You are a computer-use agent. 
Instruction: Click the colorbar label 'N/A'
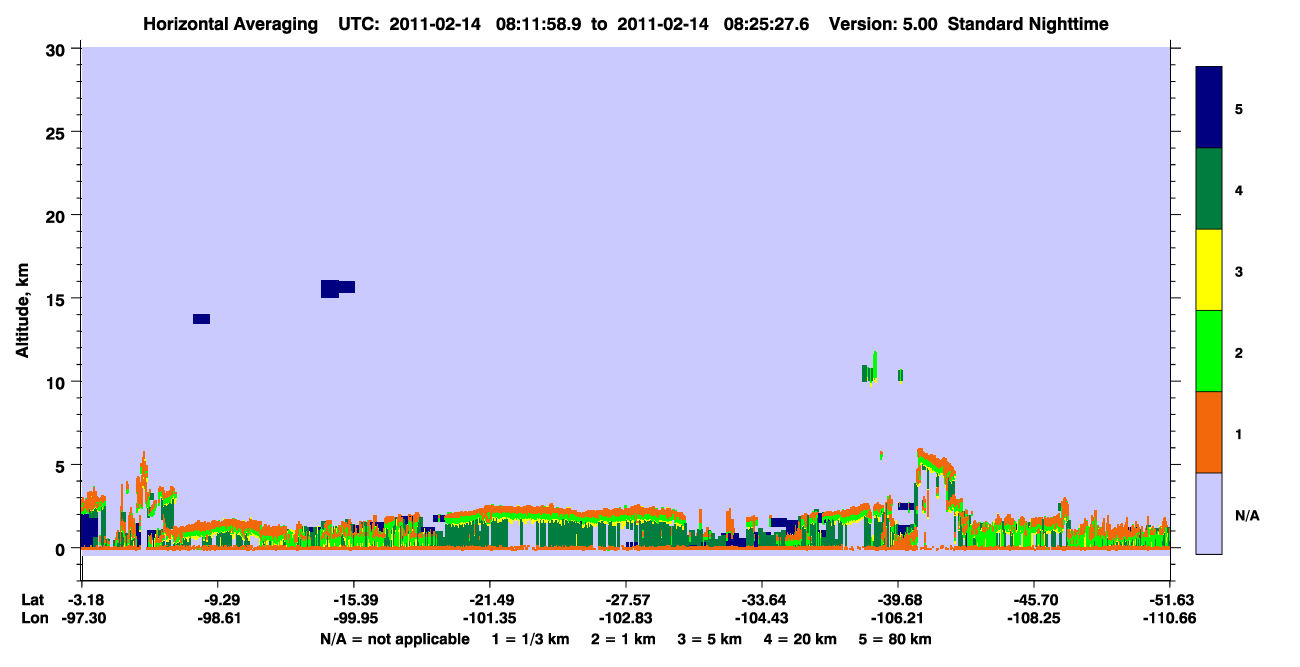(x=1246, y=515)
